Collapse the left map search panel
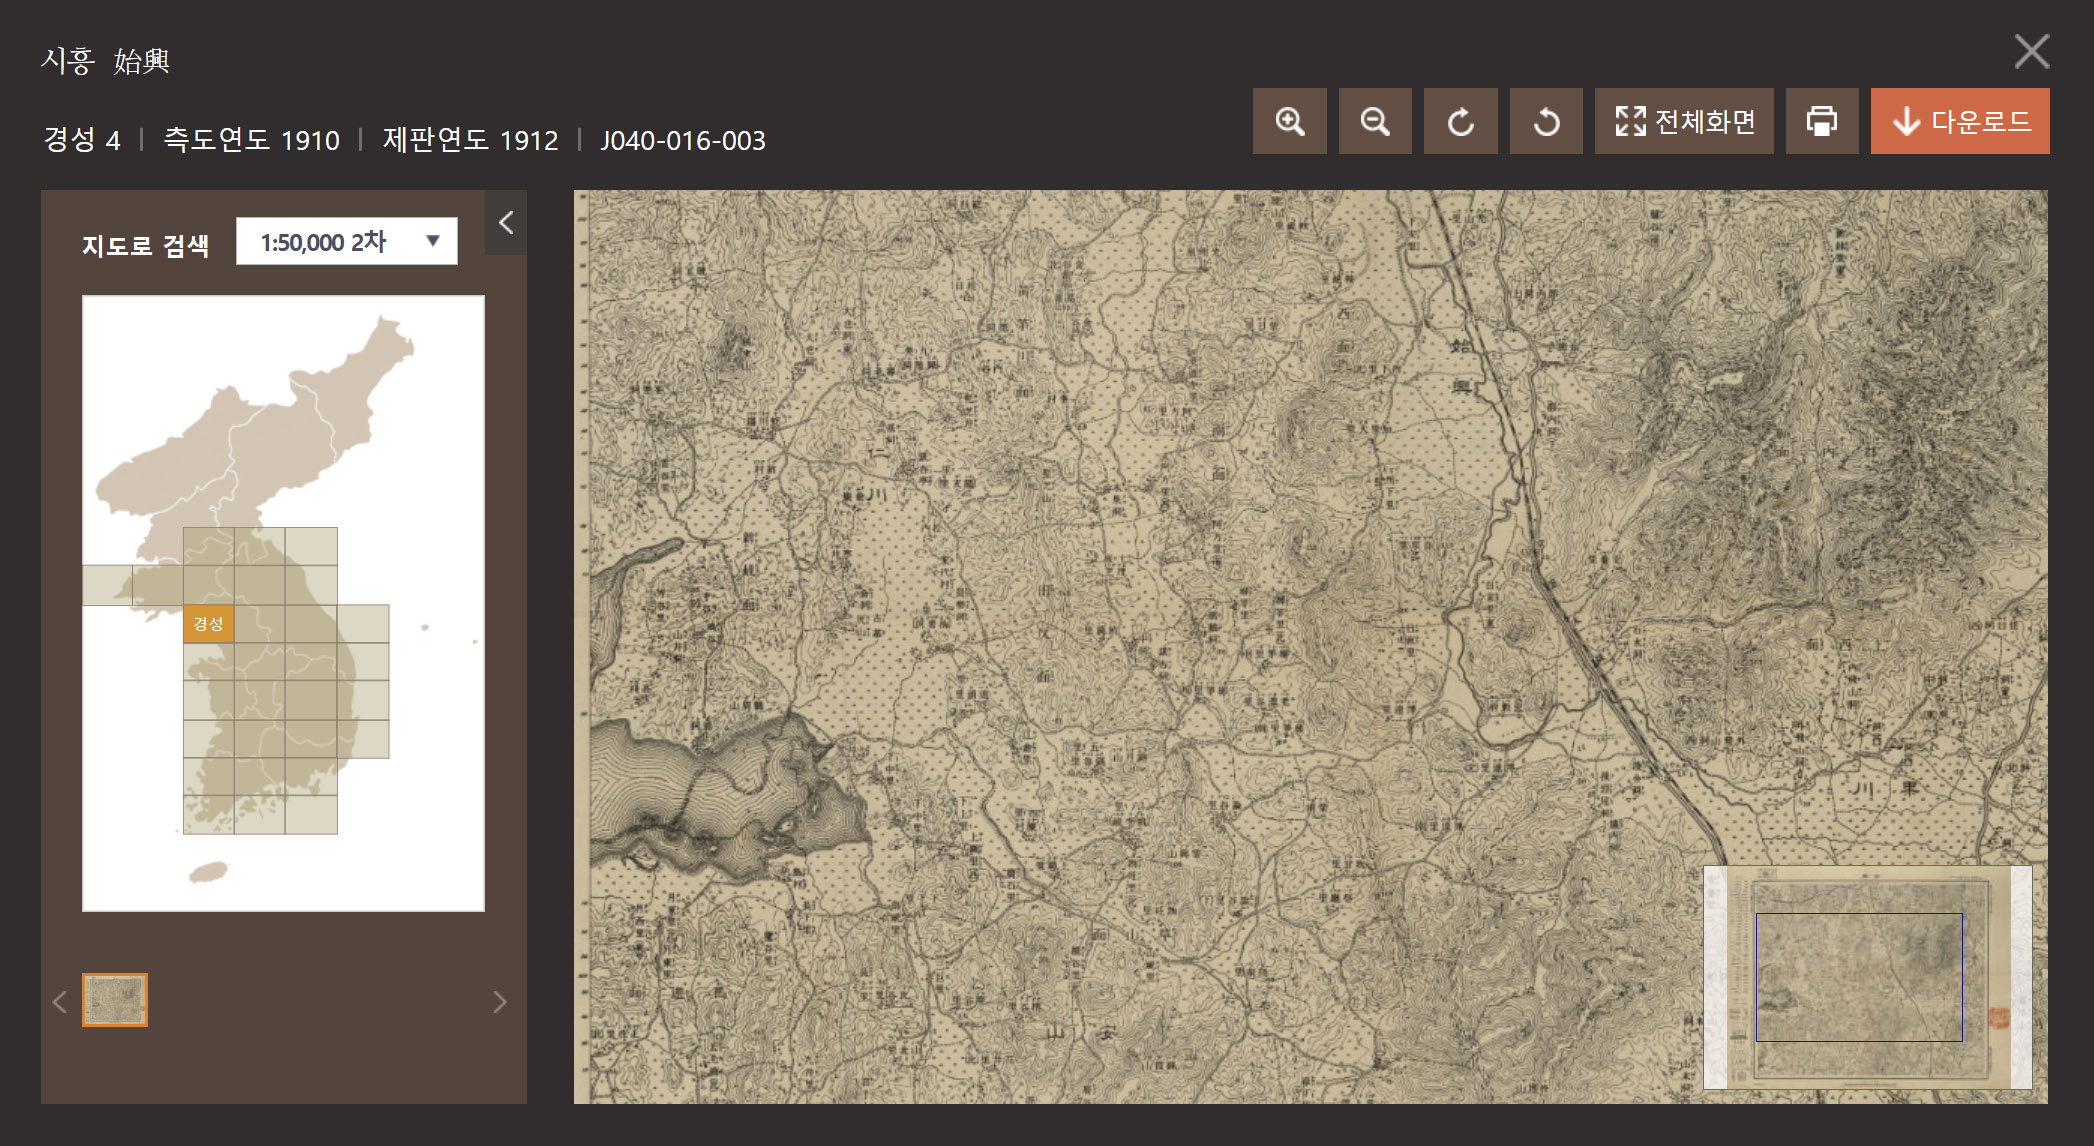2094x1146 pixels. click(506, 222)
